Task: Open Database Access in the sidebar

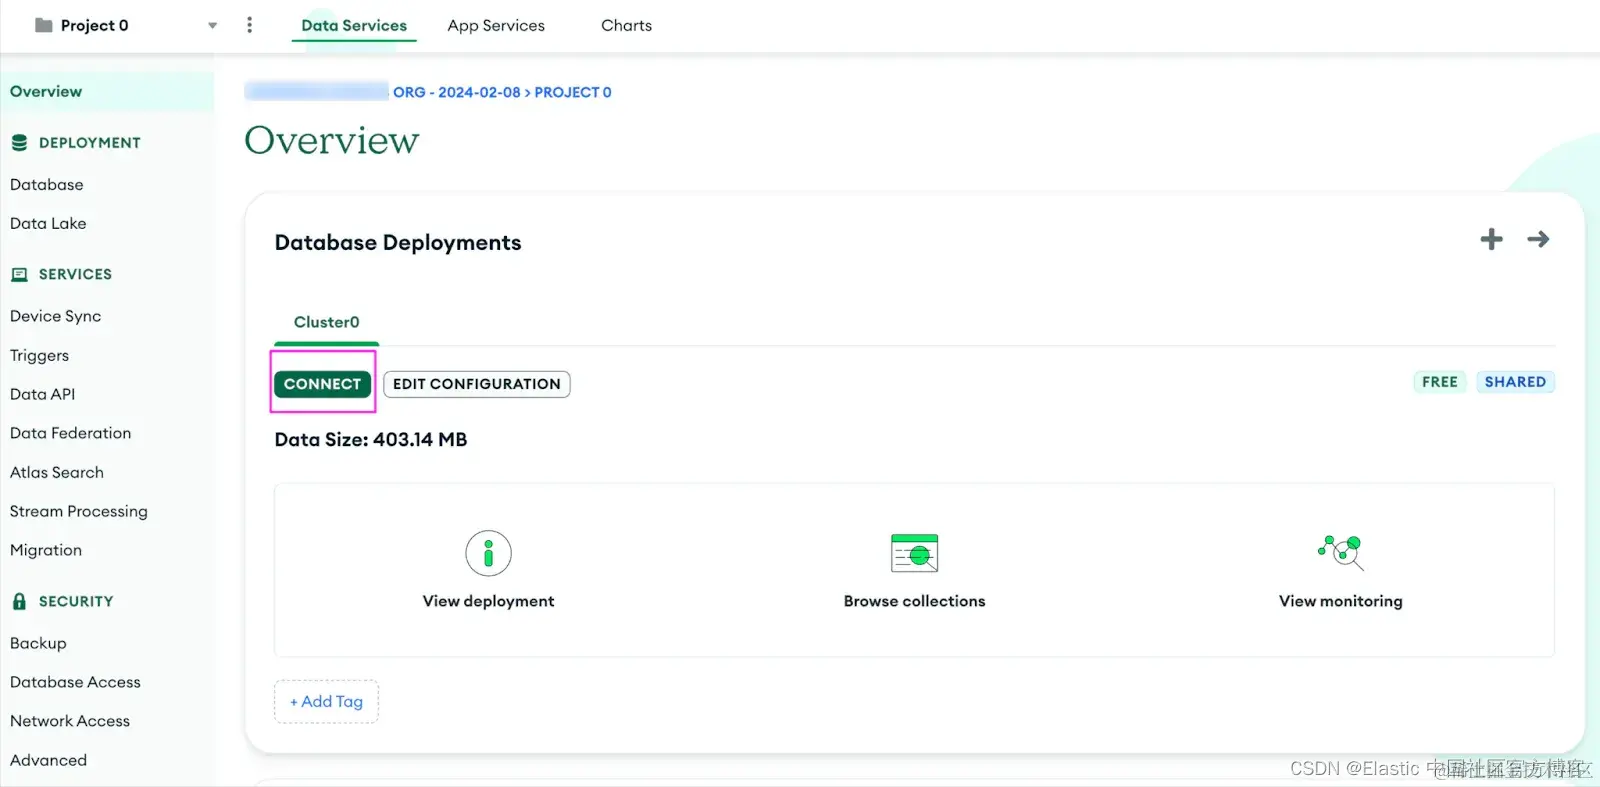Action: coord(76,682)
